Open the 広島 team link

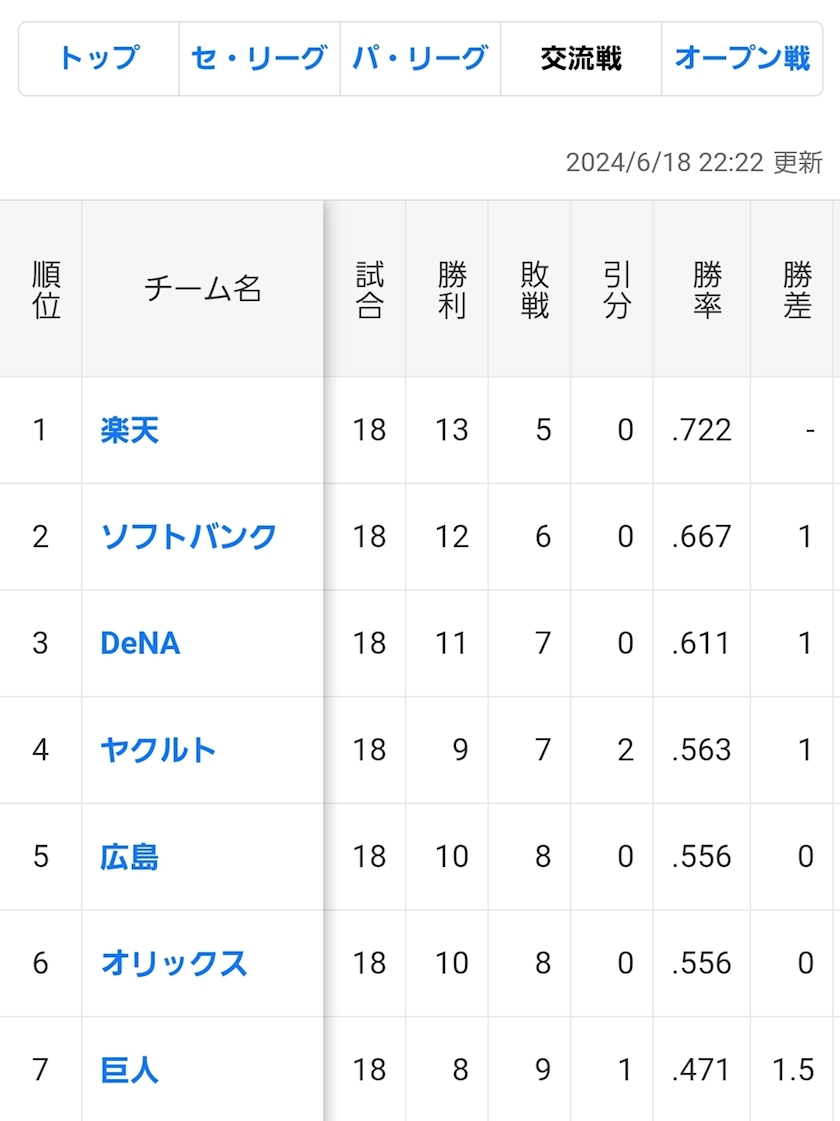point(130,857)
